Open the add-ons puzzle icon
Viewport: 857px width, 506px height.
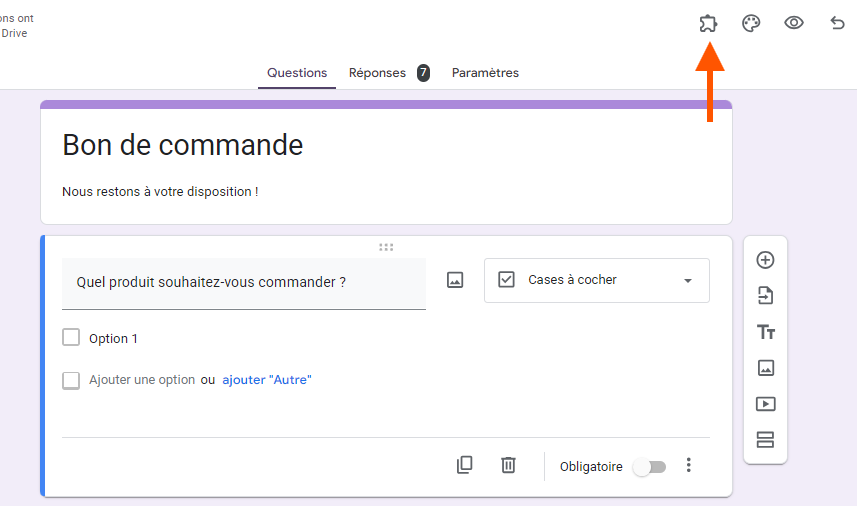(708, 23)
